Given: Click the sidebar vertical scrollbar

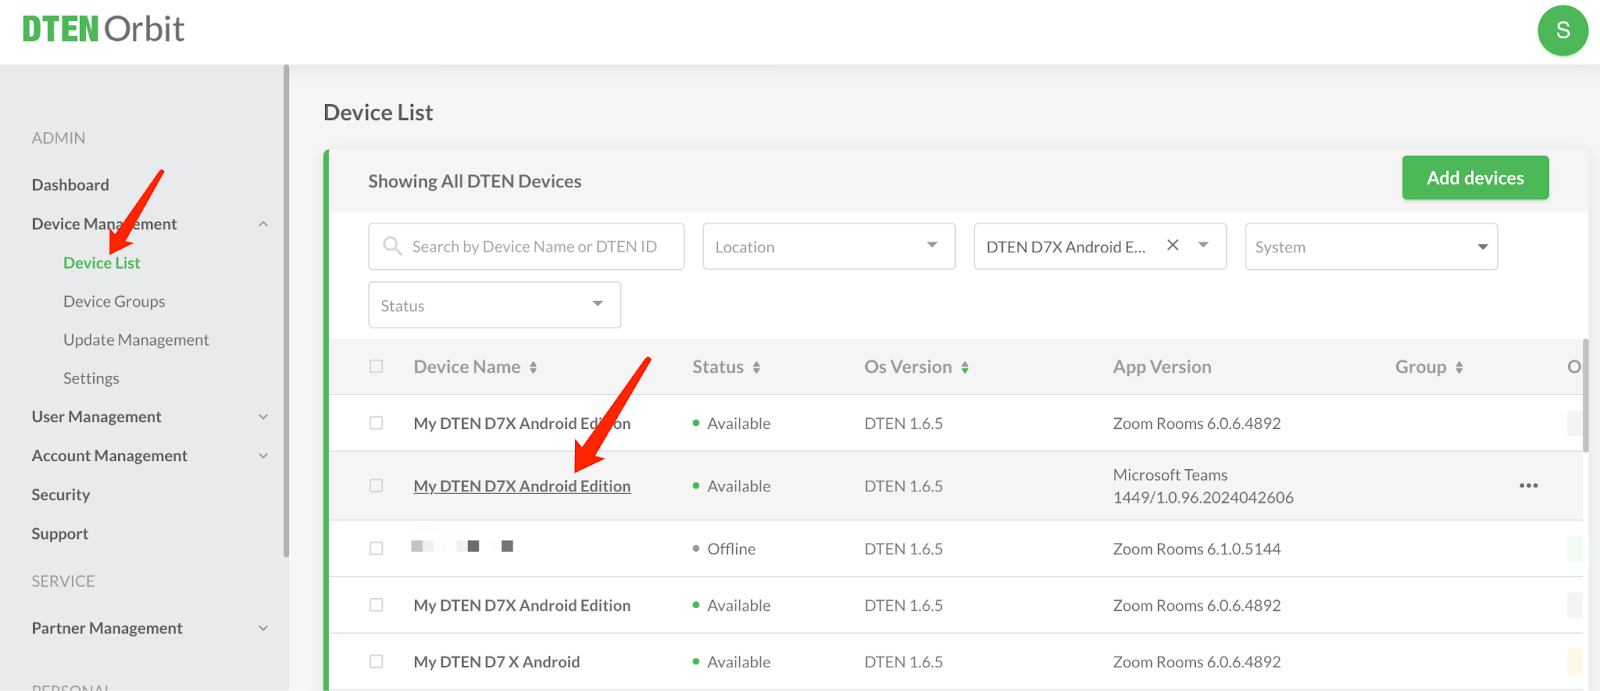Looking at the screenshot, I should pos(286,310).
